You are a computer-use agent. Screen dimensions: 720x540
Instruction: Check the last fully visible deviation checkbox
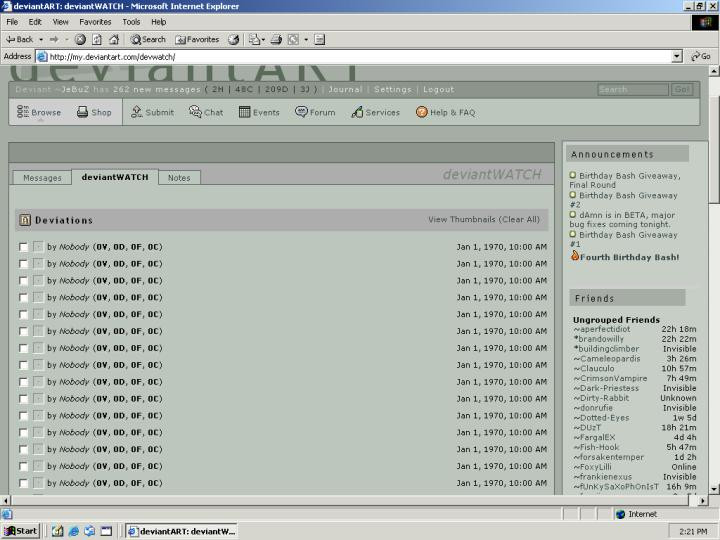click(23, 483)
